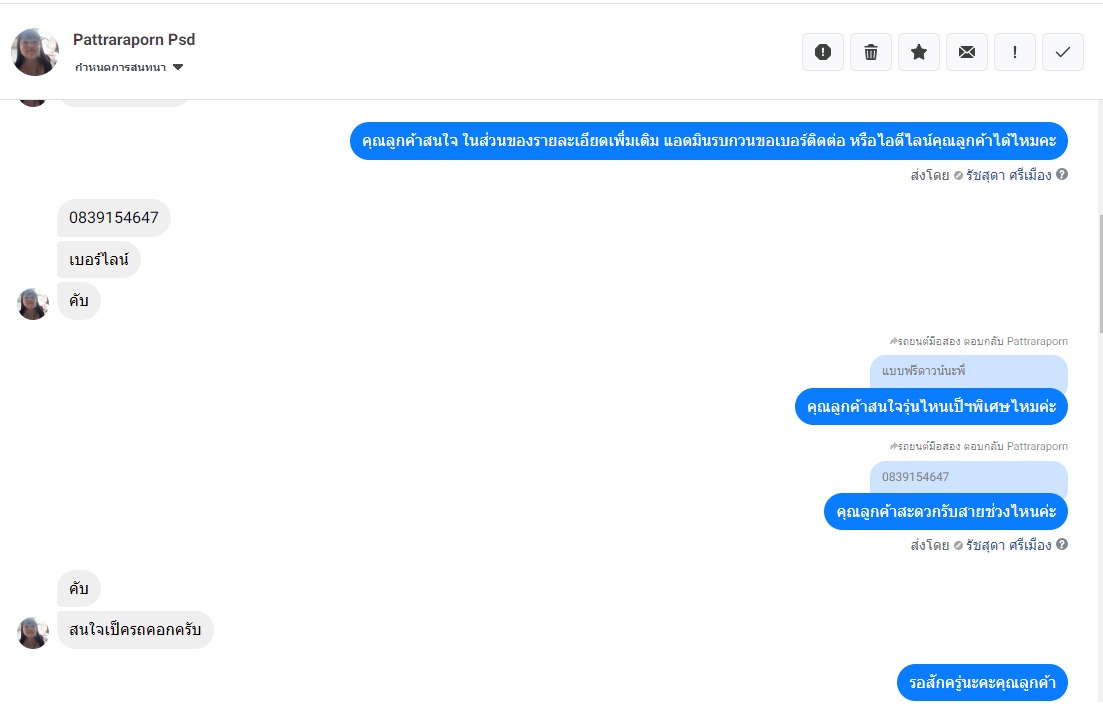The width and height of the screenshot is (1103, 713).
Task: Select the รอสักครู่นะคะคุณลูกค้า message bubble
Action: 982,683
